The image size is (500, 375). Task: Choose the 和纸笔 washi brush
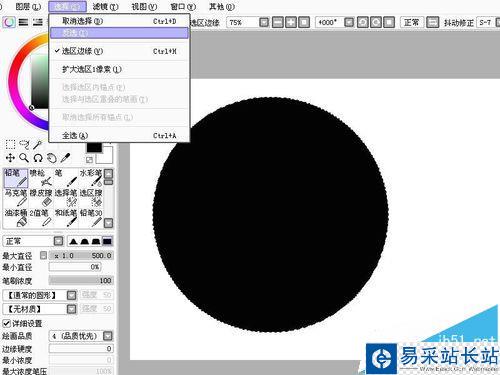(66, 218)
